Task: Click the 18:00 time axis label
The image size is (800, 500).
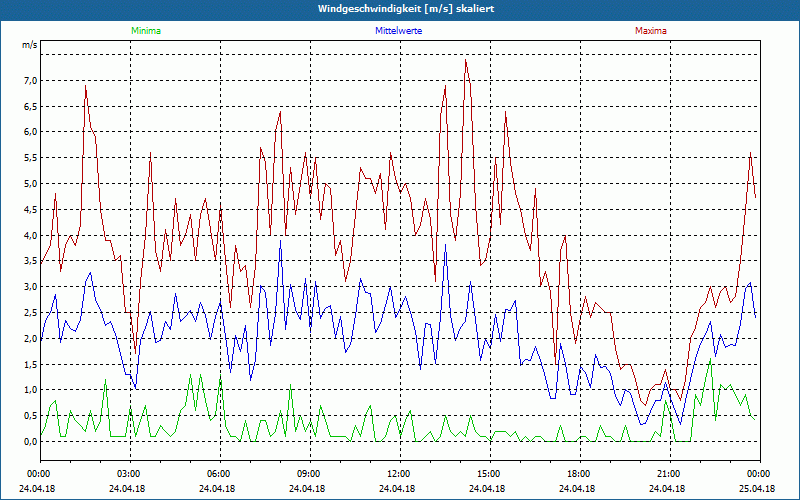Action: tap(579, 473)
